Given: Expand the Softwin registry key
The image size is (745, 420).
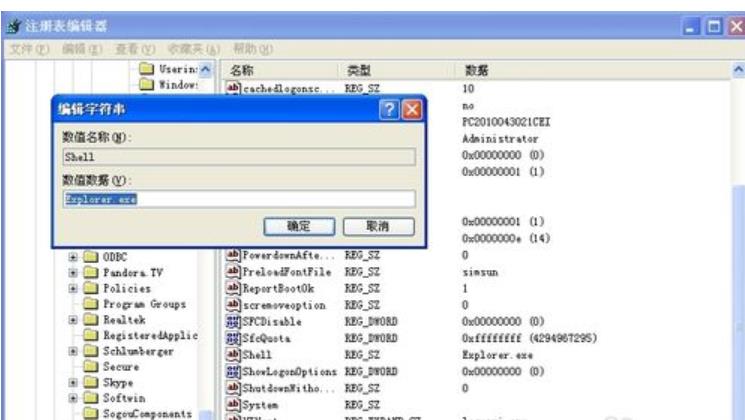Looking at the screenshot, I should 74,397.
